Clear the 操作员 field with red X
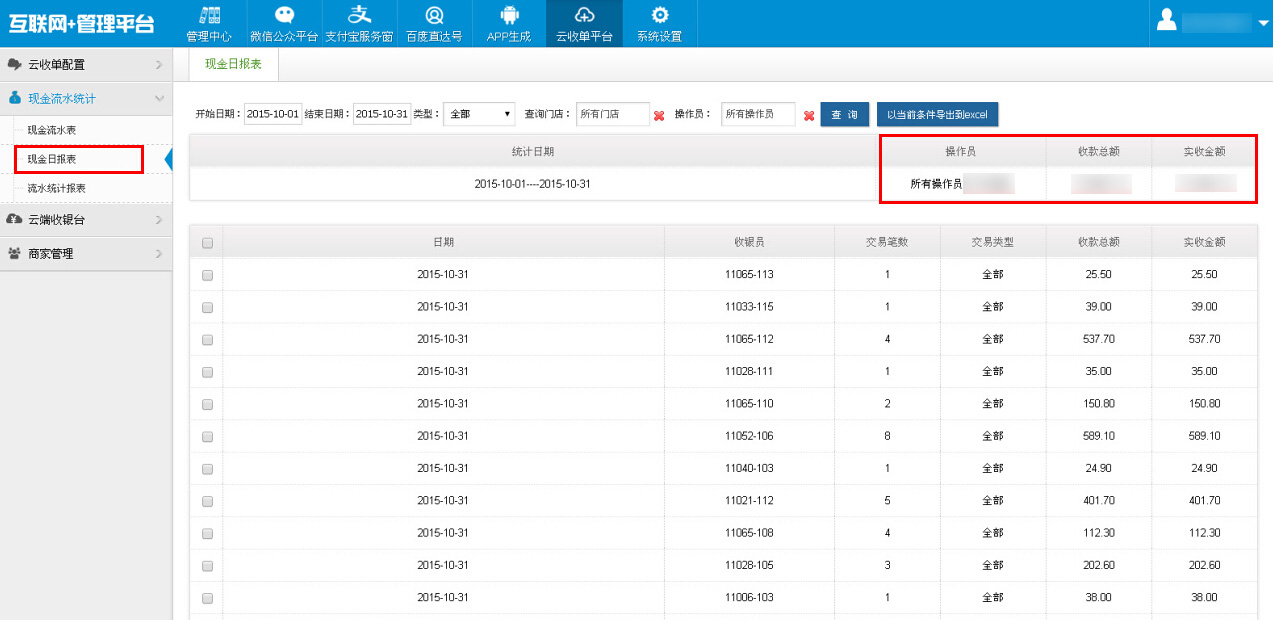 [809, 116]
